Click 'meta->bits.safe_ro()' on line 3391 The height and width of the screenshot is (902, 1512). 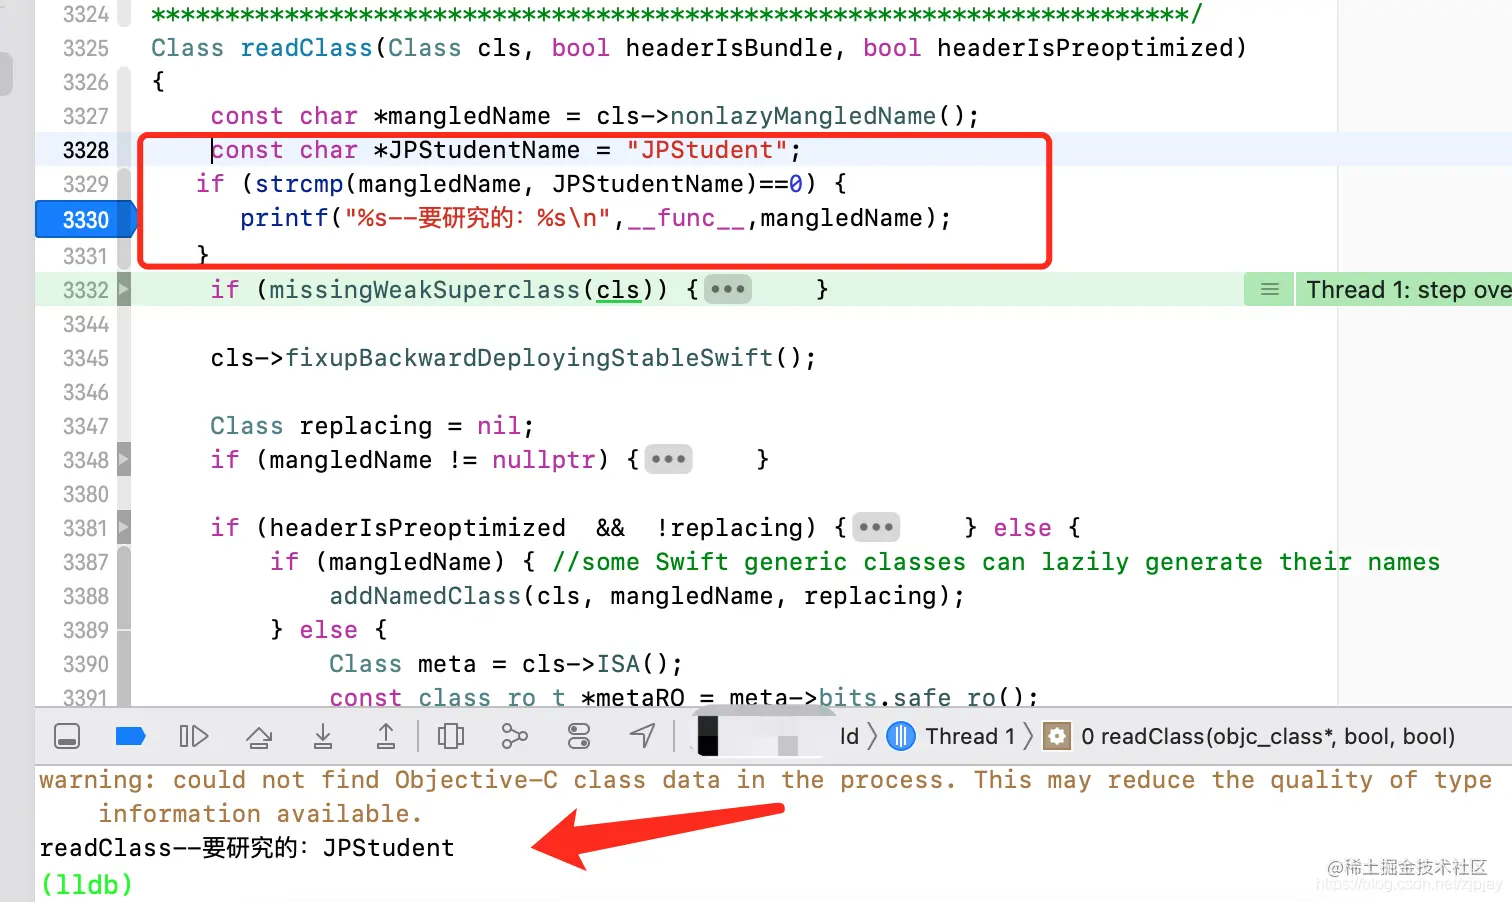click(877, 696)
